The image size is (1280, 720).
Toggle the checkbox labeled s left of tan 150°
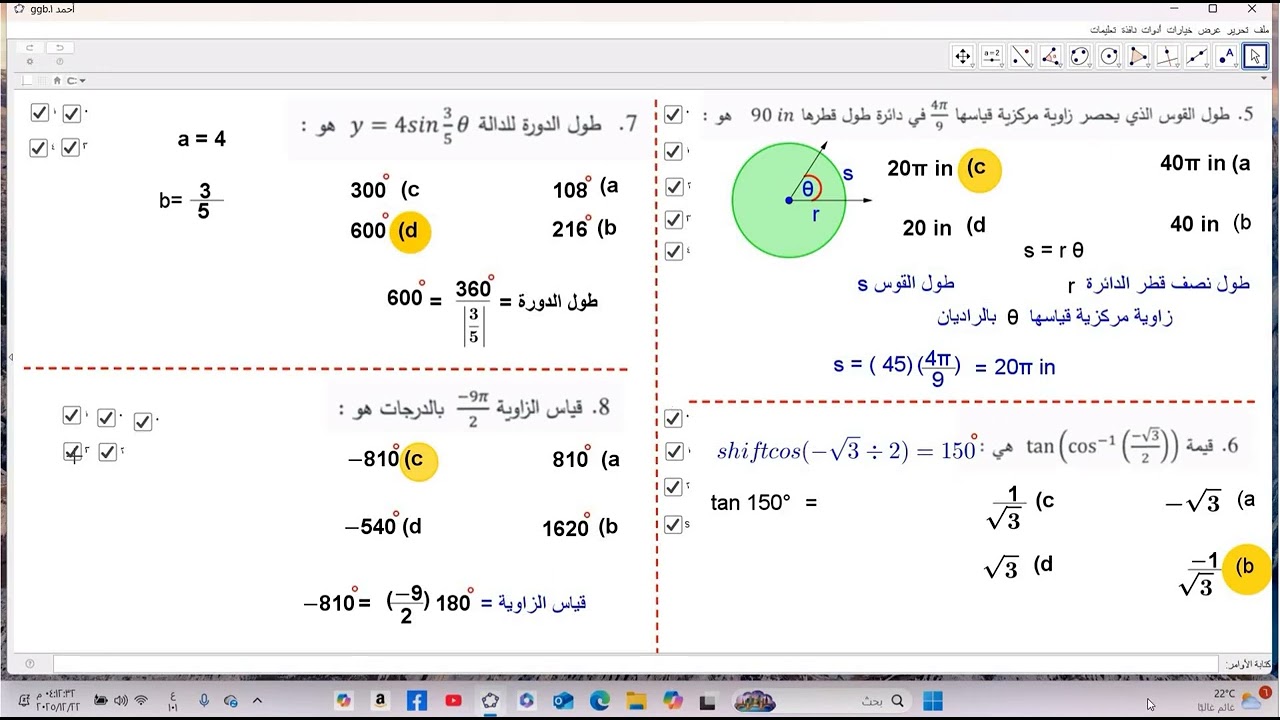click(x=673, y=523)
